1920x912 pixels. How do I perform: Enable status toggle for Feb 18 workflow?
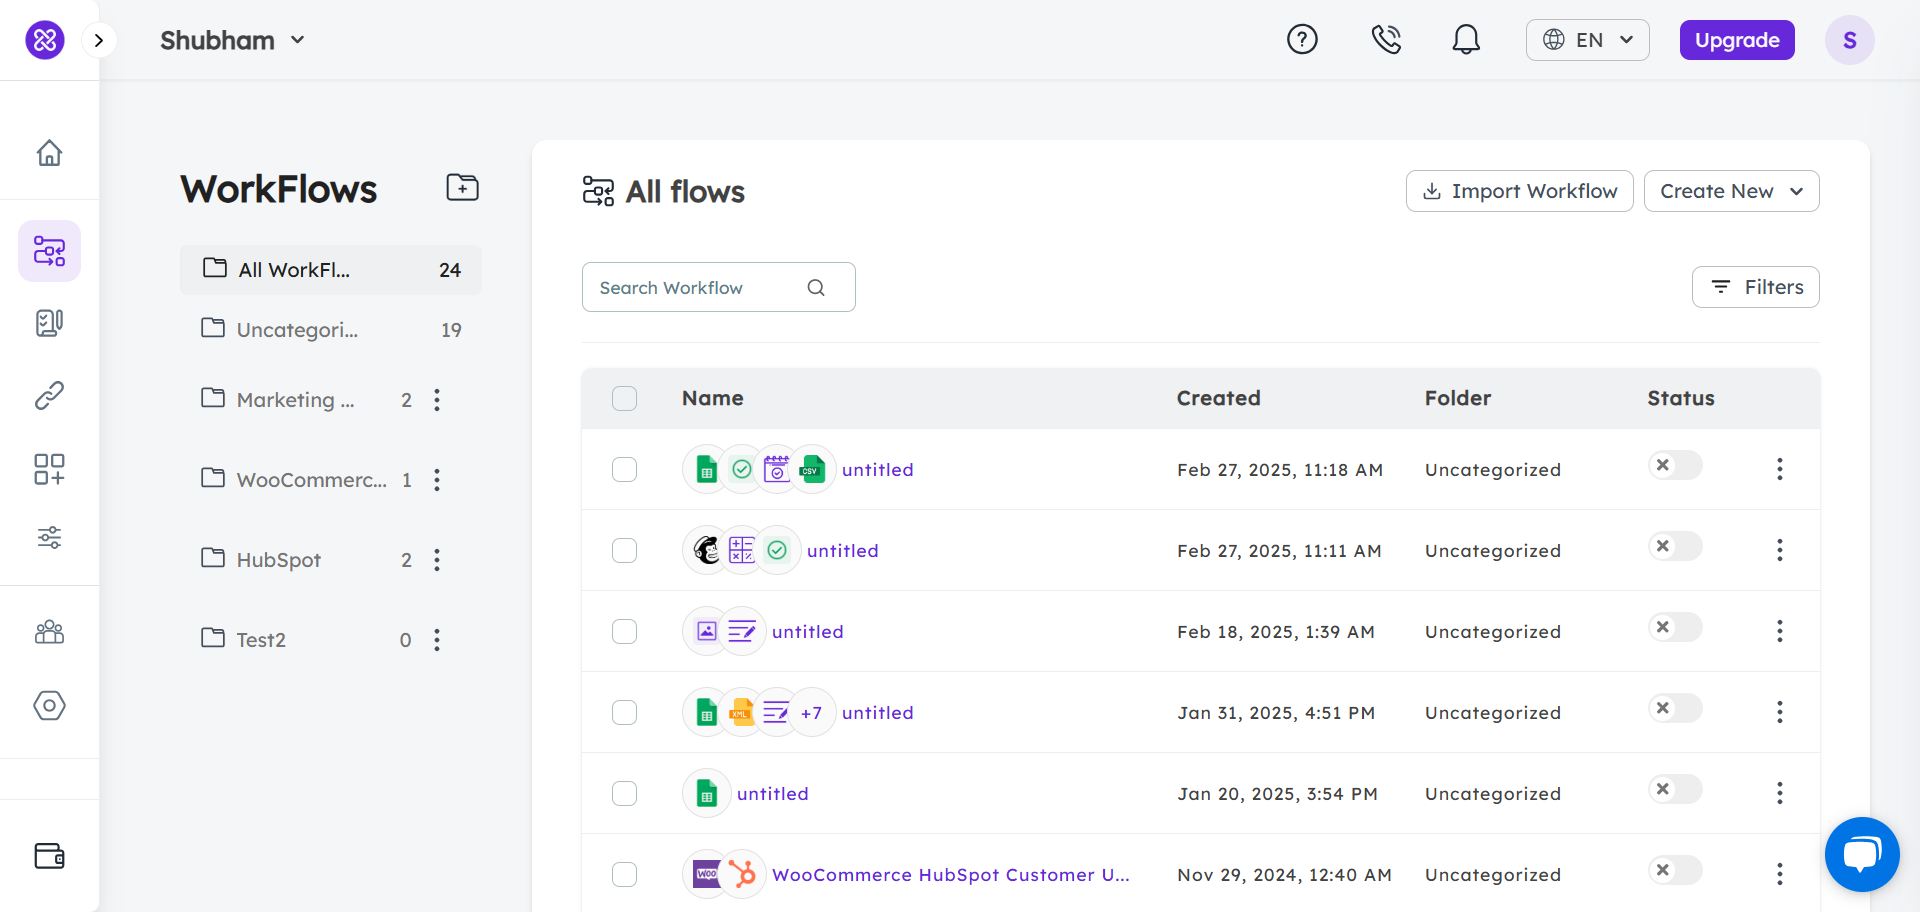pos(1675,627)
